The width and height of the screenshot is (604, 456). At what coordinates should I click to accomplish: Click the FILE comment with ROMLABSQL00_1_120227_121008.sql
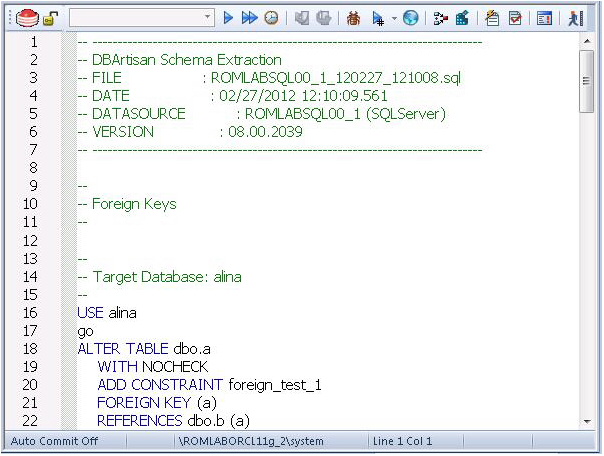pyautogui.click(x=269, y=78)
